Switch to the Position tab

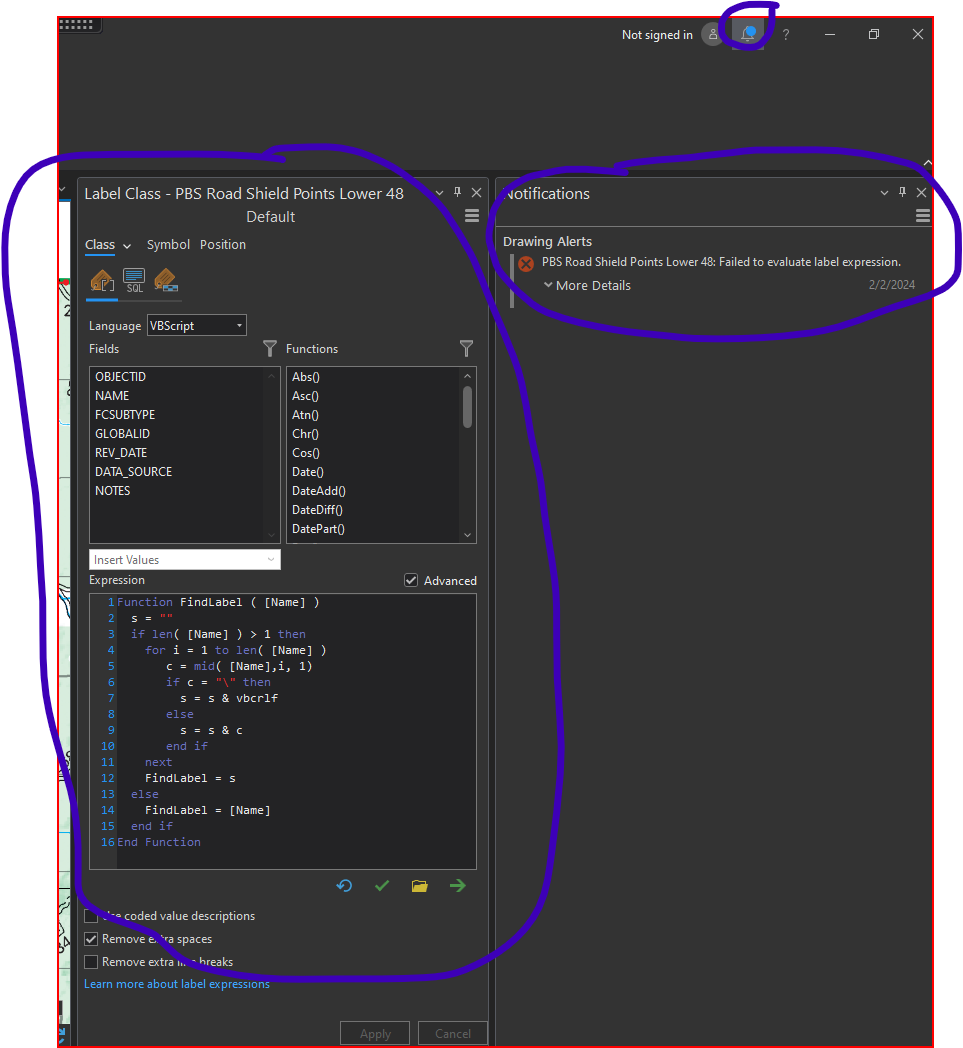[223, 245]
